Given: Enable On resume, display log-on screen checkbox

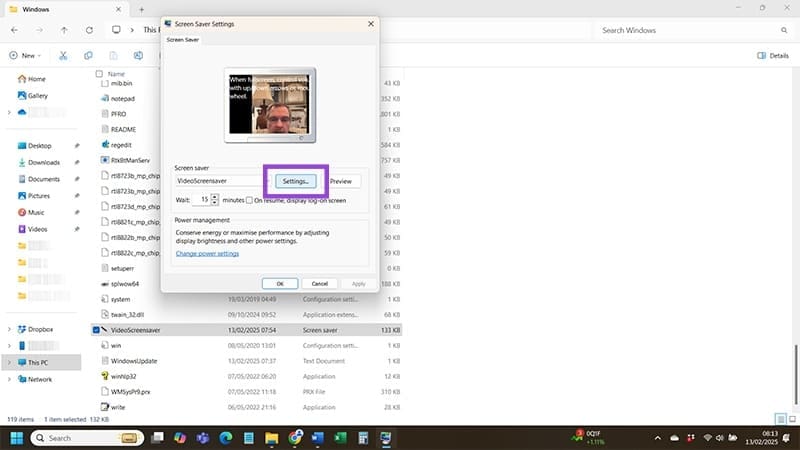Looking at the screenshot, I should pyautogui.click(x=249, y=201).
